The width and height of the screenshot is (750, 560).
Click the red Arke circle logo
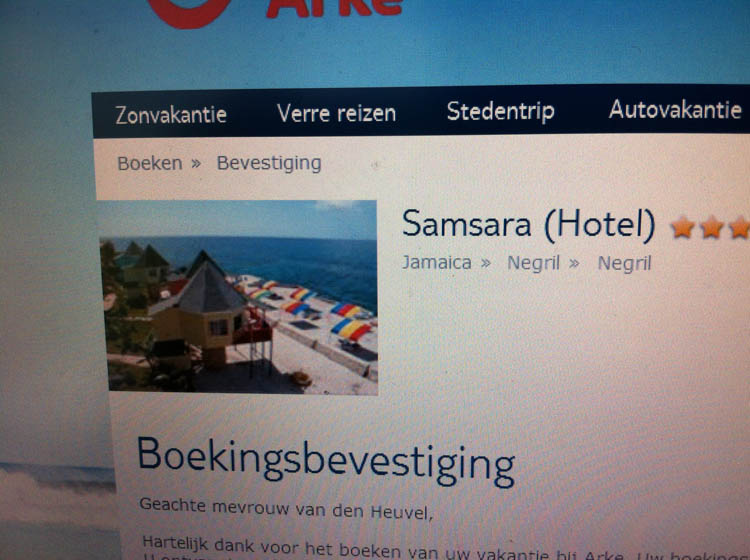(x=189, y=12)
